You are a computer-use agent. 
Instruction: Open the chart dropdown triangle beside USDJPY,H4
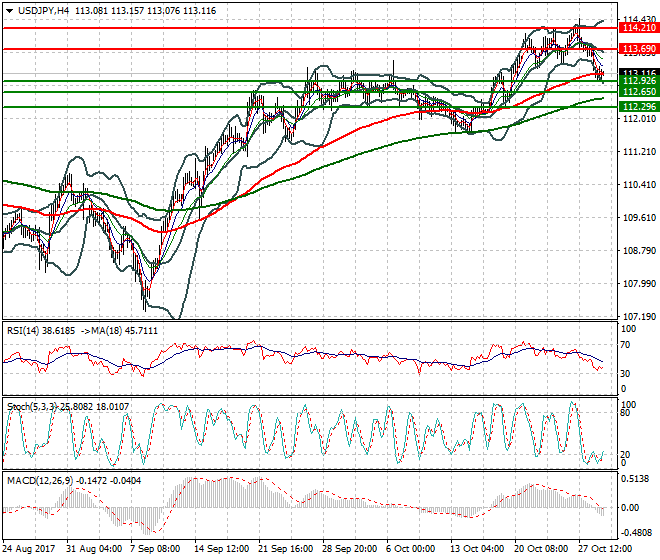(10, 11)
